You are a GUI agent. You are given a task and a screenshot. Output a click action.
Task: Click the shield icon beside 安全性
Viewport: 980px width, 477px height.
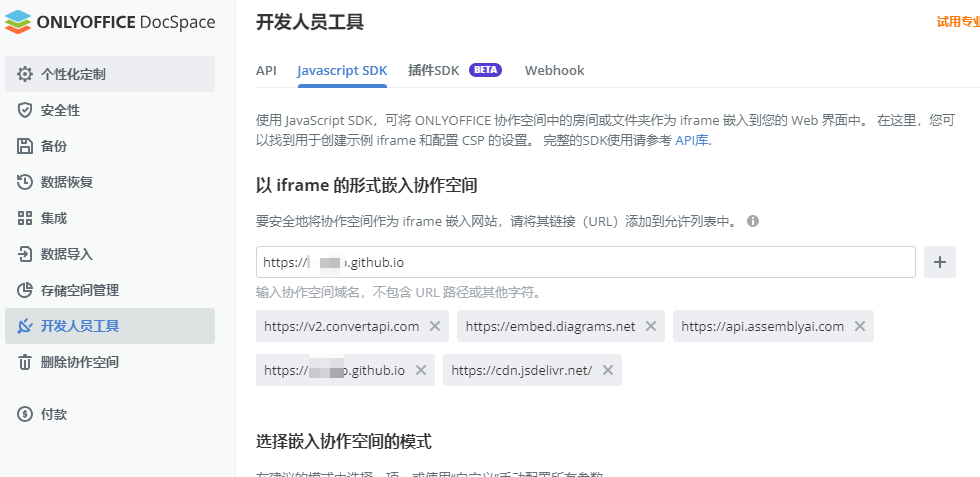(24, 111)
